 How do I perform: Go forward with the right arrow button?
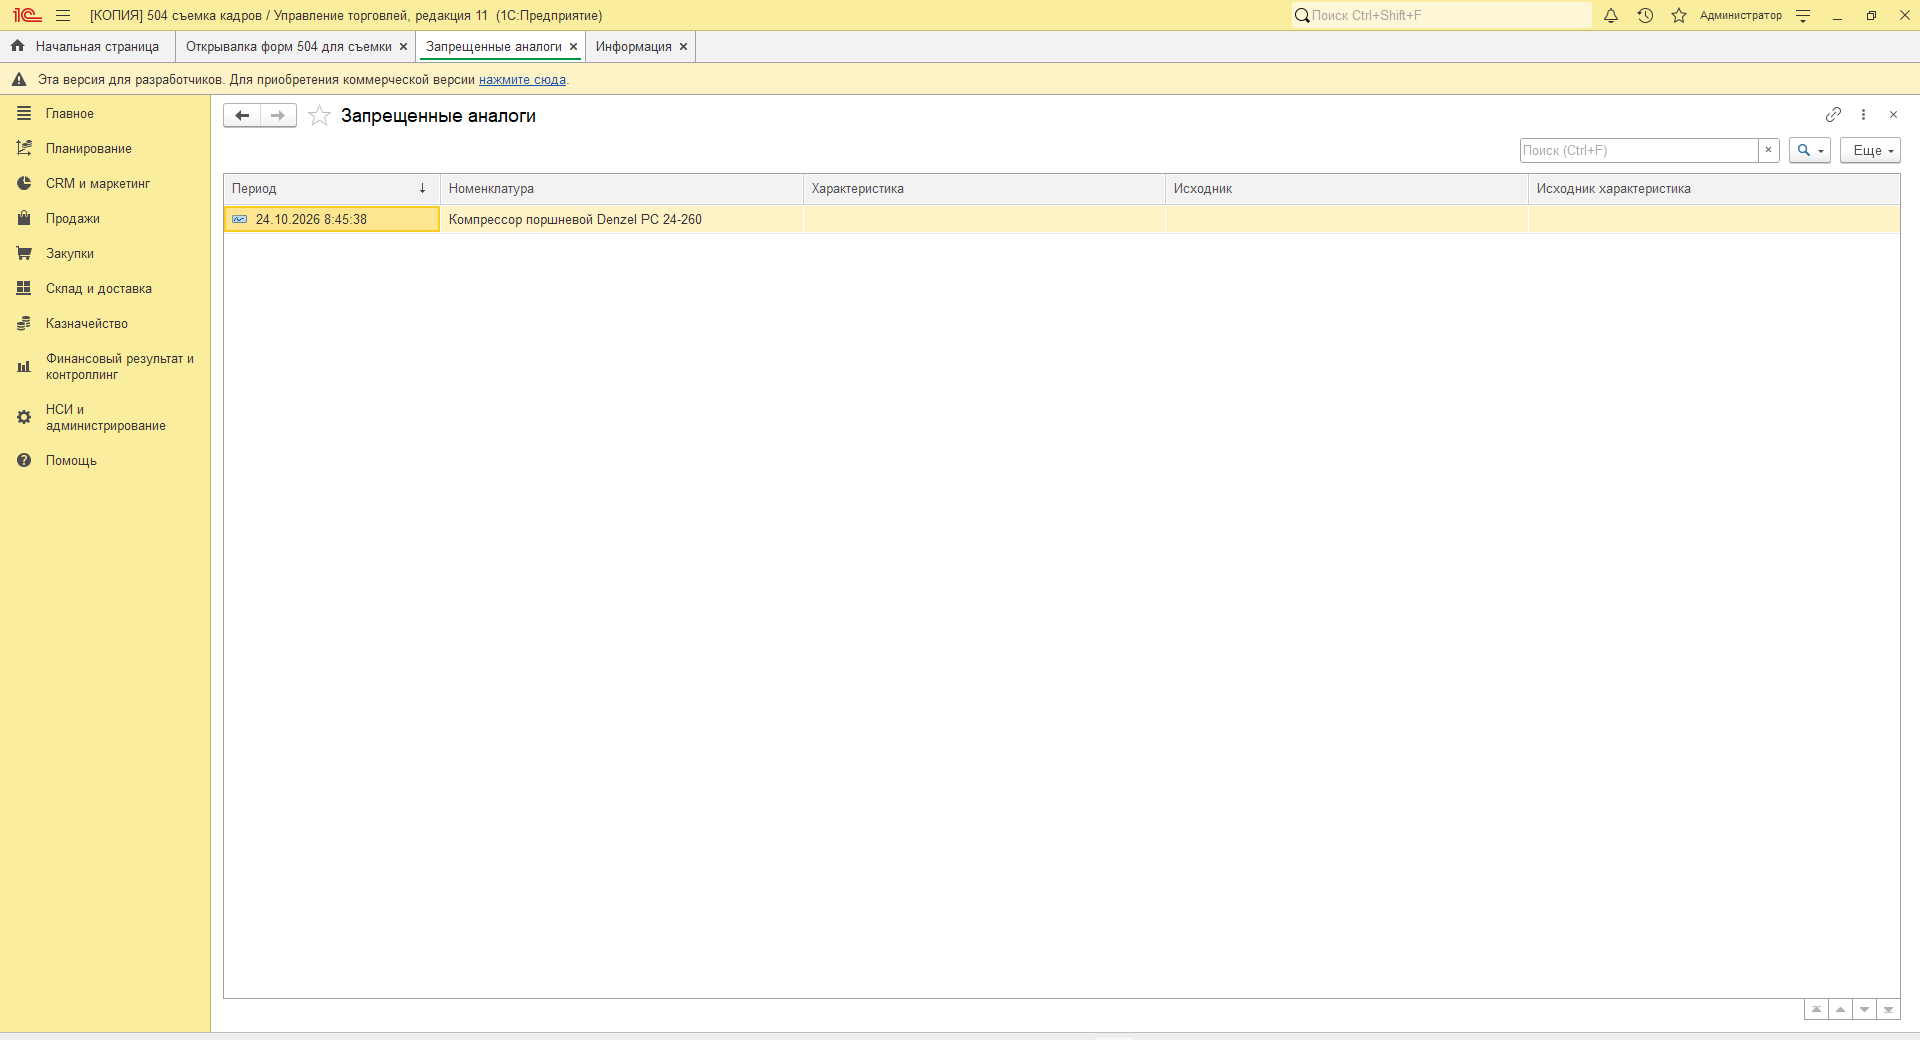click(278, 116)
